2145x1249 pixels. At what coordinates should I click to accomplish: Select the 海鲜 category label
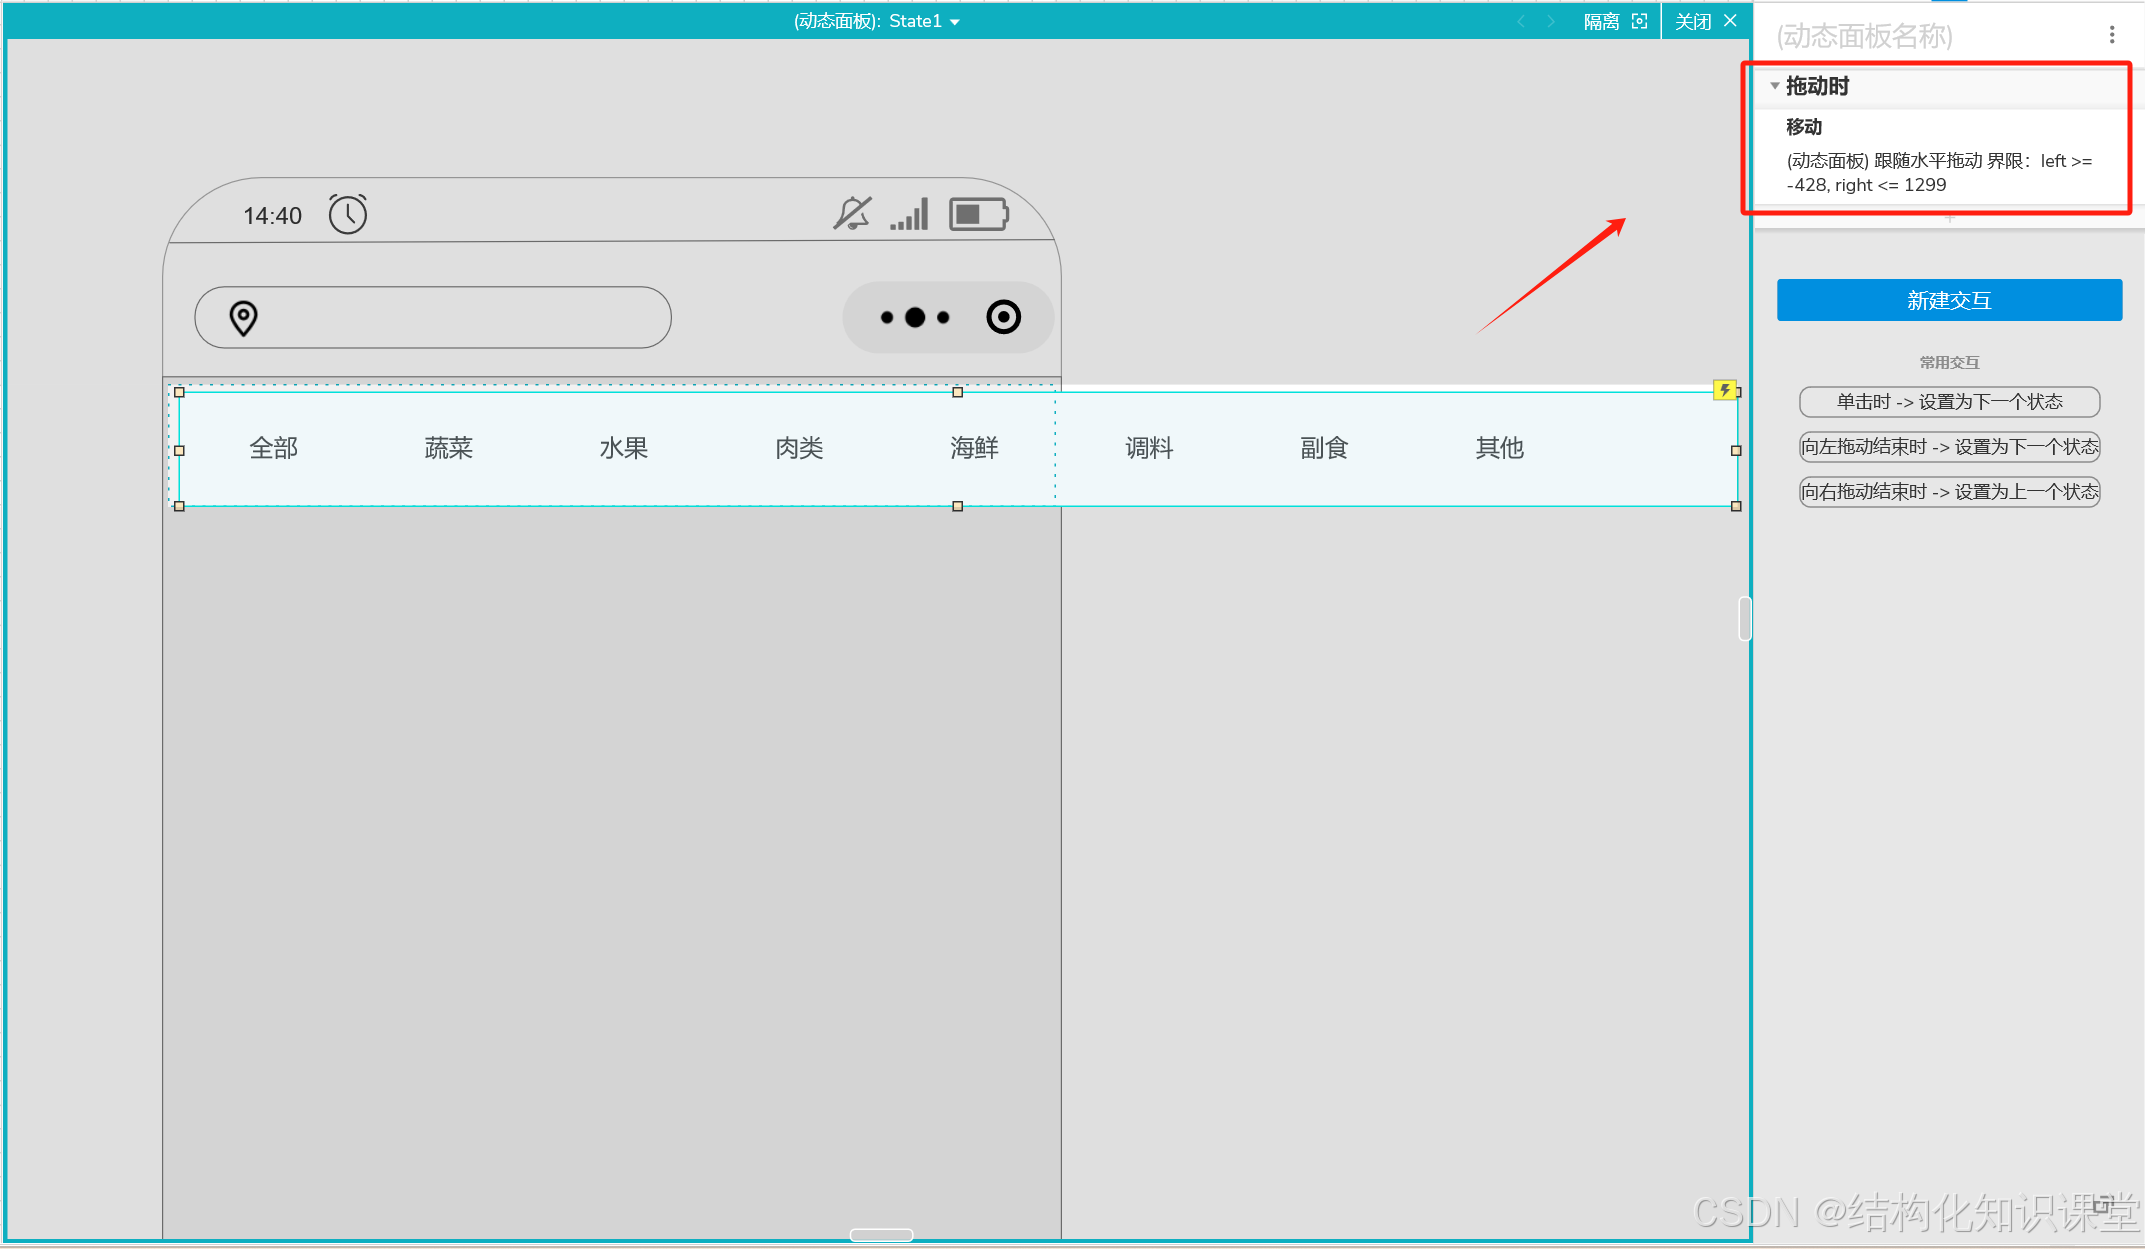tap(974, 448)
